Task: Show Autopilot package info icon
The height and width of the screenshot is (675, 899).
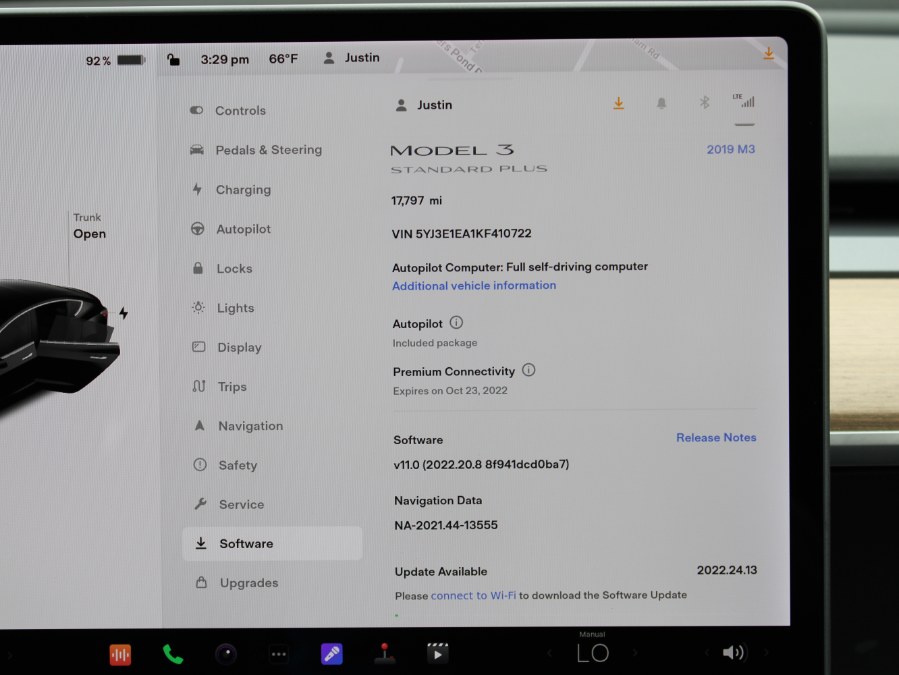Action: (x=456, y=322)
